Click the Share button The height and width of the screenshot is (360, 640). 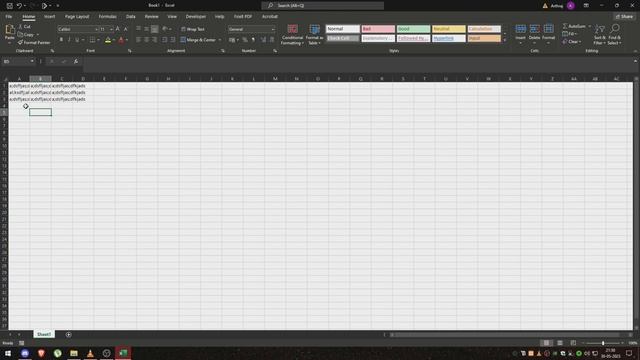click(624, 17)
